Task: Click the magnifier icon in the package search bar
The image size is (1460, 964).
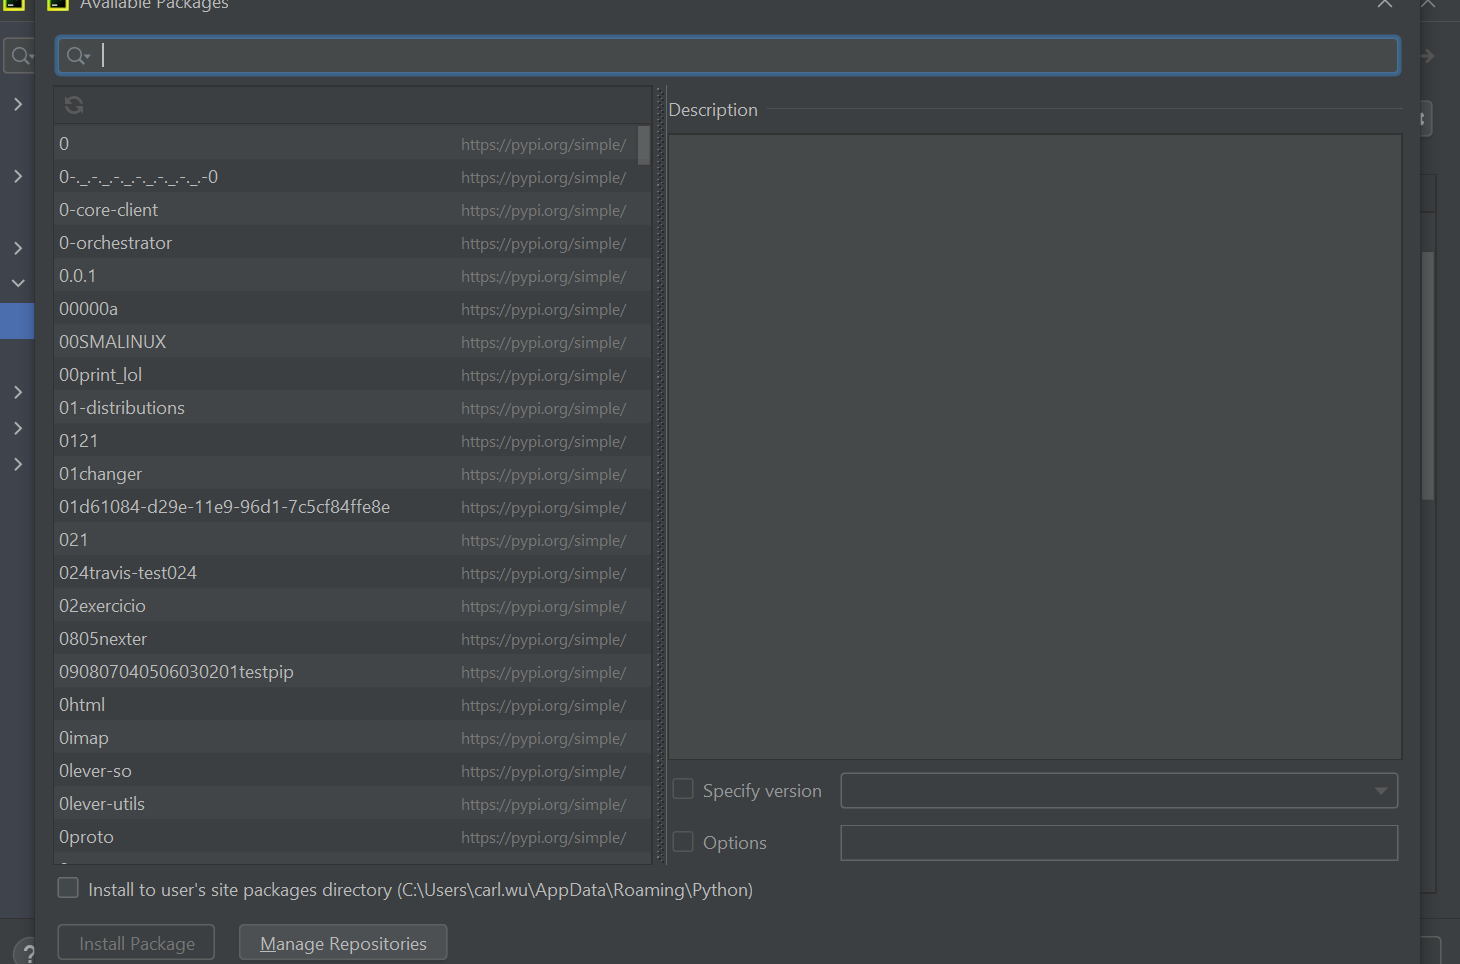Action: coord(78,55)
